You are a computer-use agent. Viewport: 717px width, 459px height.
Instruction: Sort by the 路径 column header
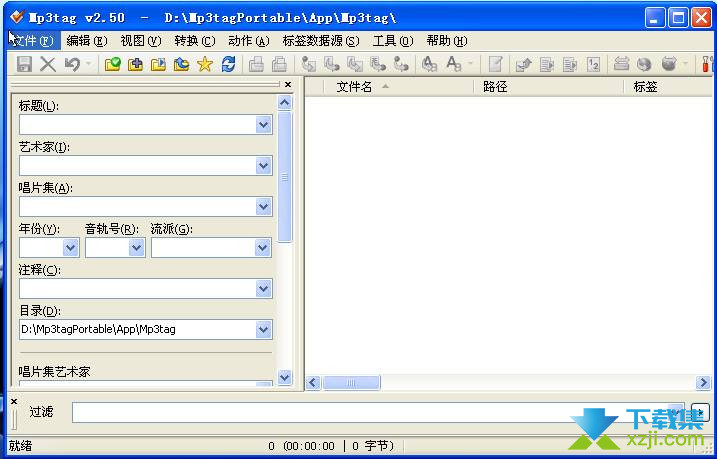[x=549, y=86]
